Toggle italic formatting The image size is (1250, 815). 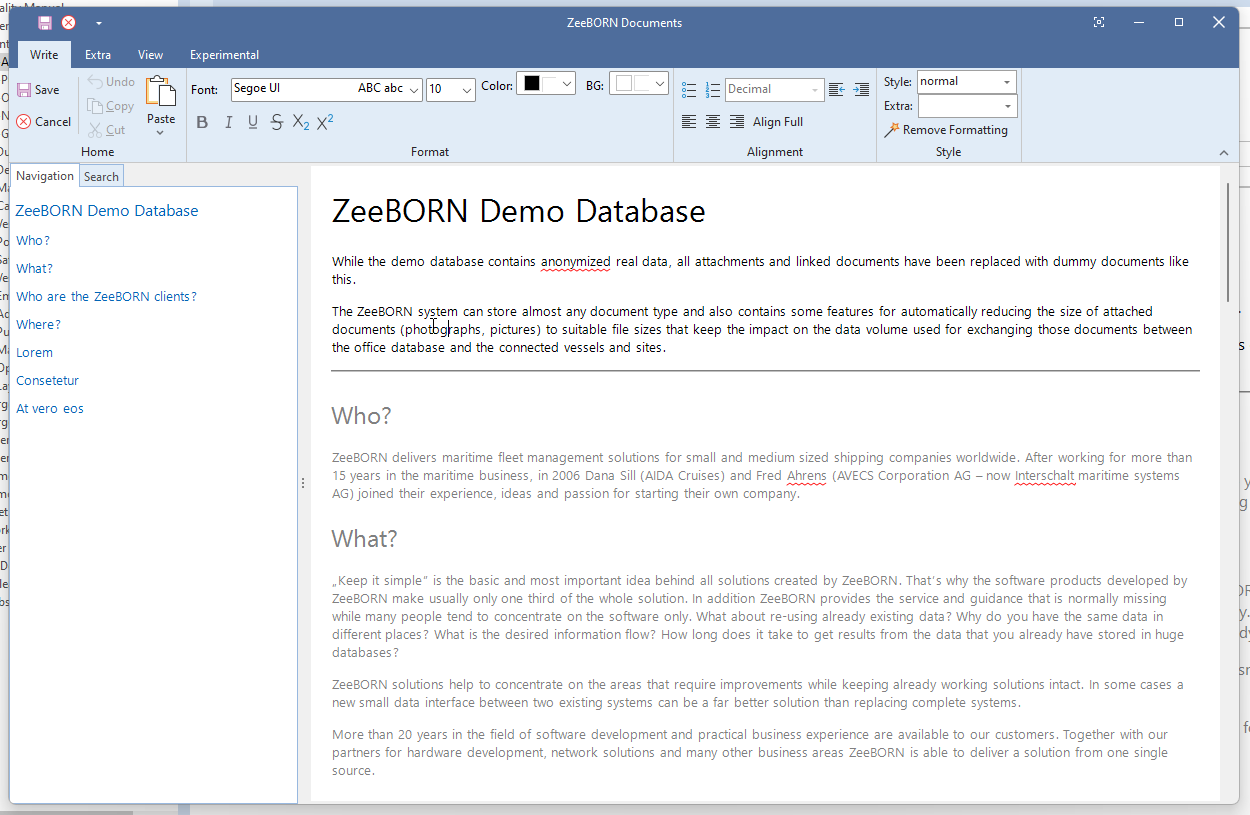pyautogui.click(x=228, y=123)
